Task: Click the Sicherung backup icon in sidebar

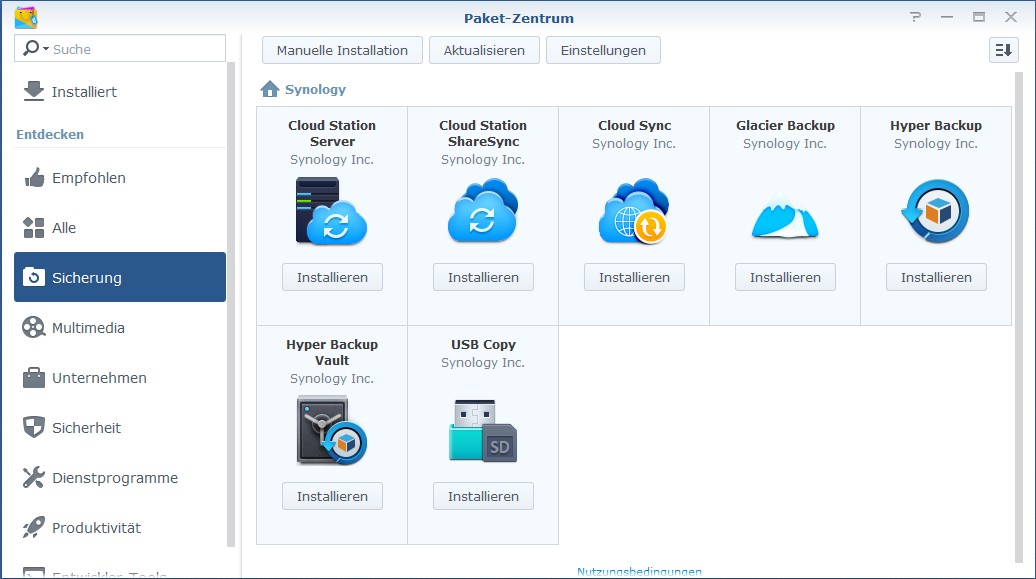Action: point(34,277)
